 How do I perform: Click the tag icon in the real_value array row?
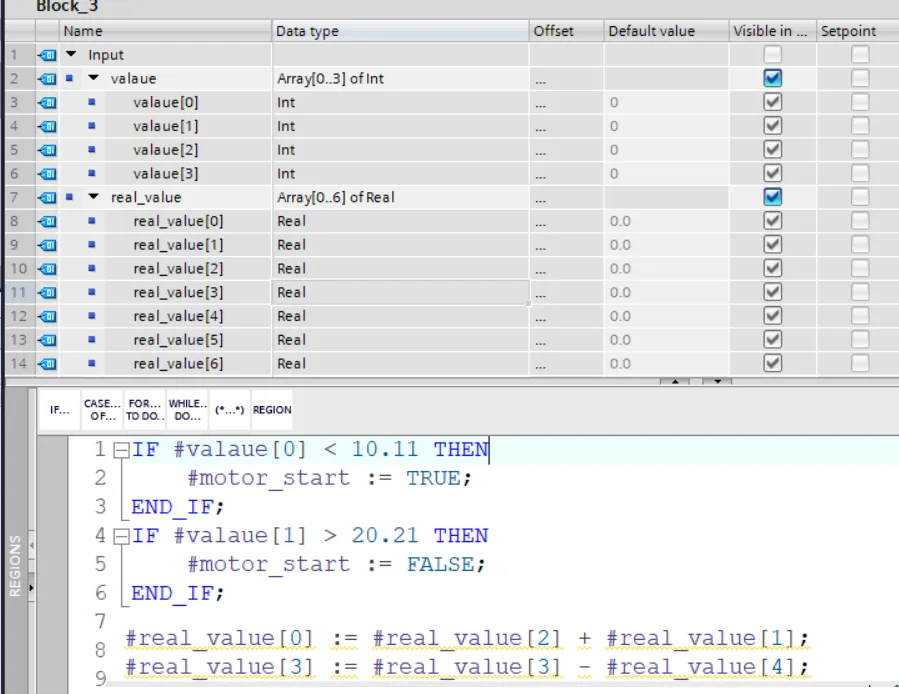pyautogui.click(x=47, y=197)
